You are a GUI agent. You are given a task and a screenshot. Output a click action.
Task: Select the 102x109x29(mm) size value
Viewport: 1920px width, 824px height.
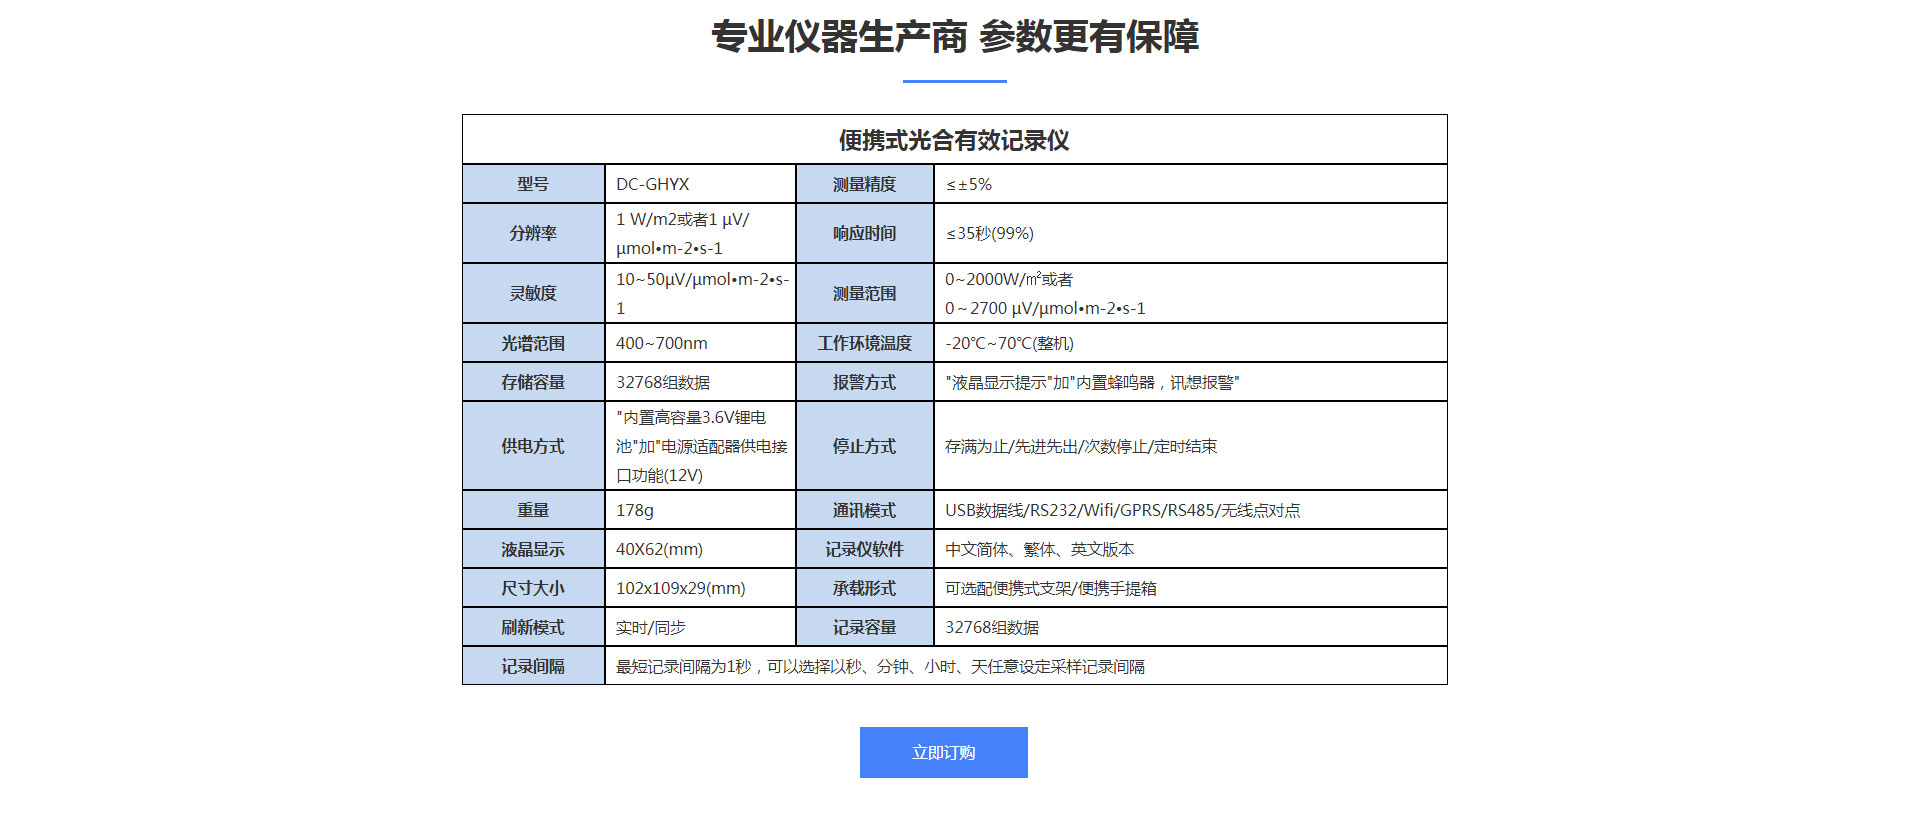click(680, 588)
